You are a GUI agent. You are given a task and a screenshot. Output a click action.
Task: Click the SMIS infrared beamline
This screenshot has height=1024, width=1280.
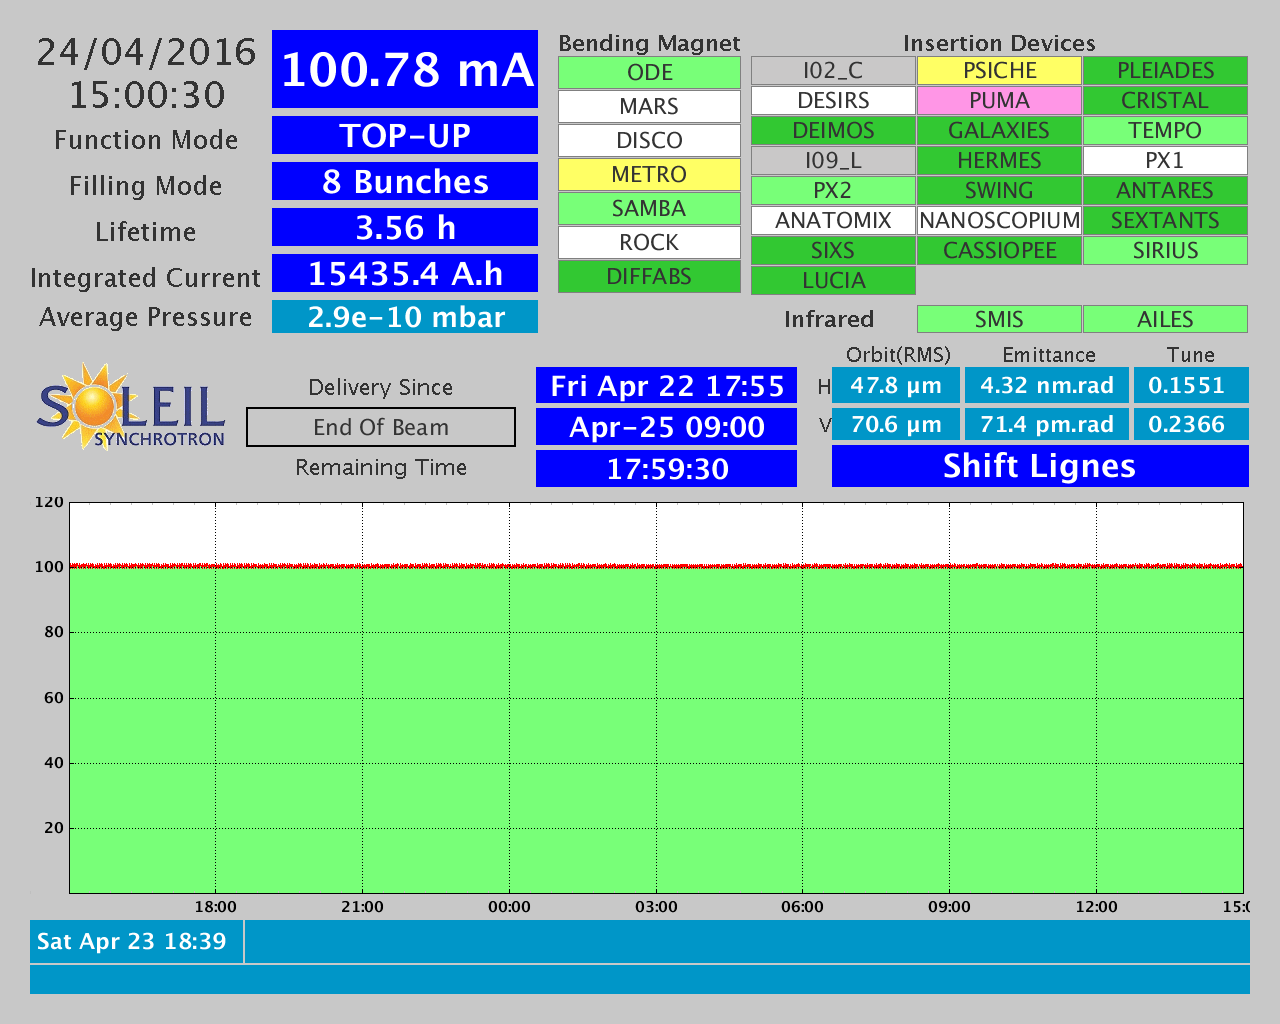pyautogui.click(x=999, y=319)
